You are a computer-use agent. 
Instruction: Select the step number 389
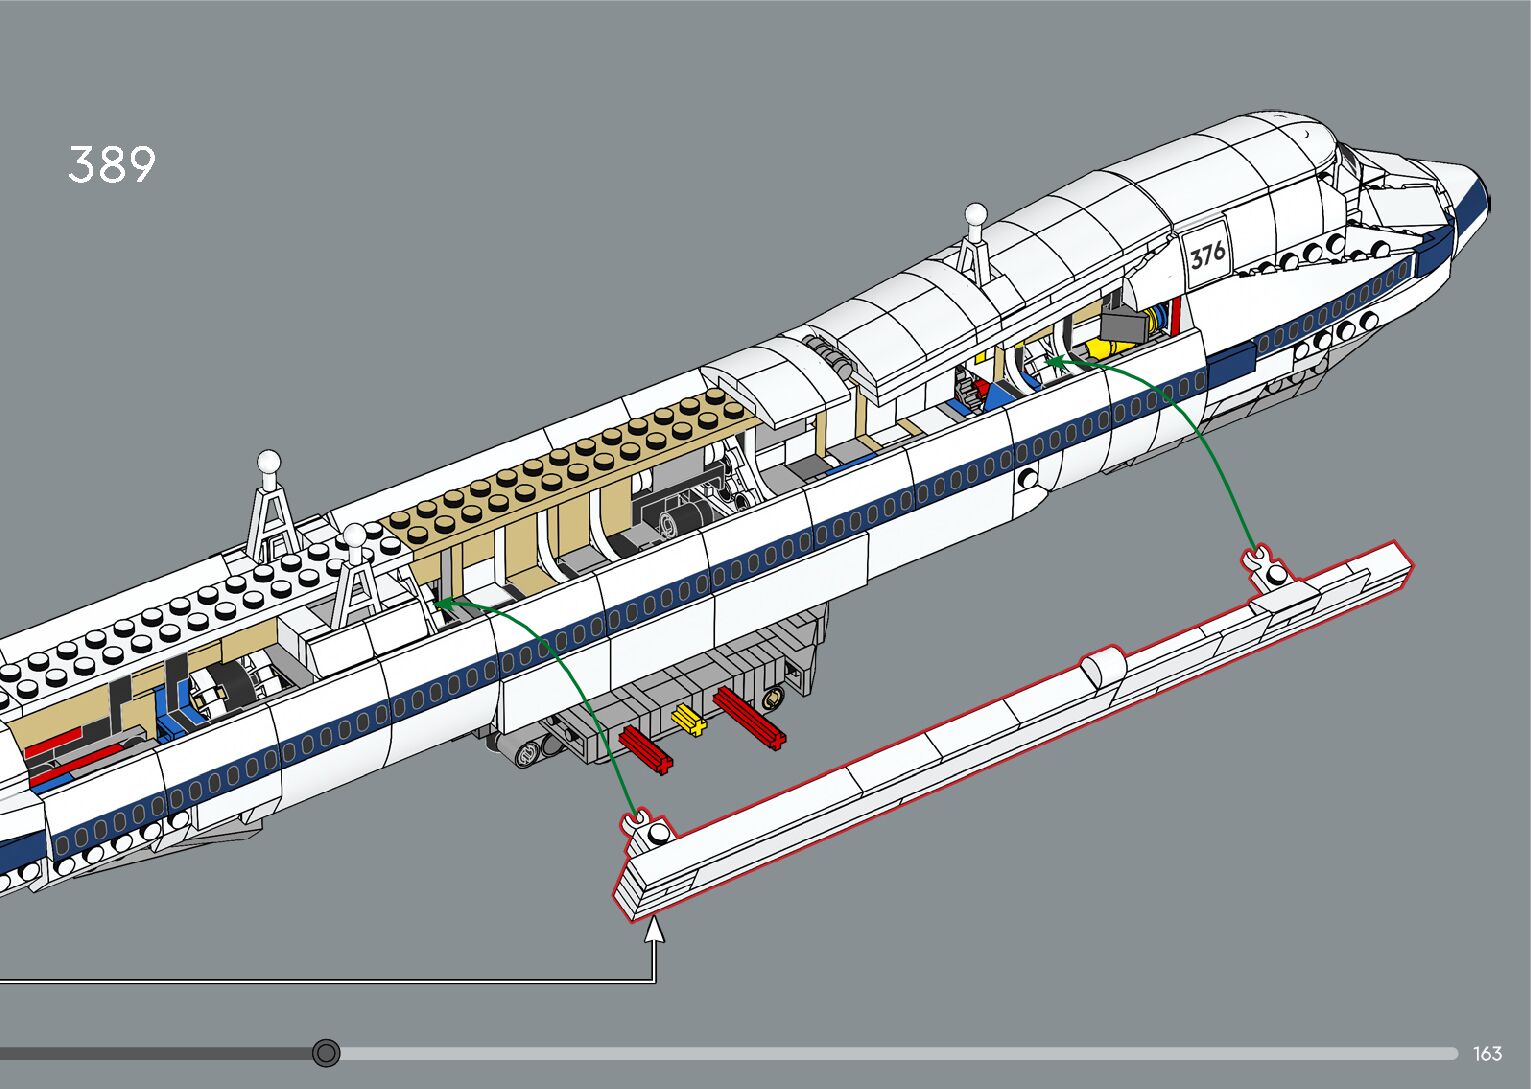[x=112, y=165]
